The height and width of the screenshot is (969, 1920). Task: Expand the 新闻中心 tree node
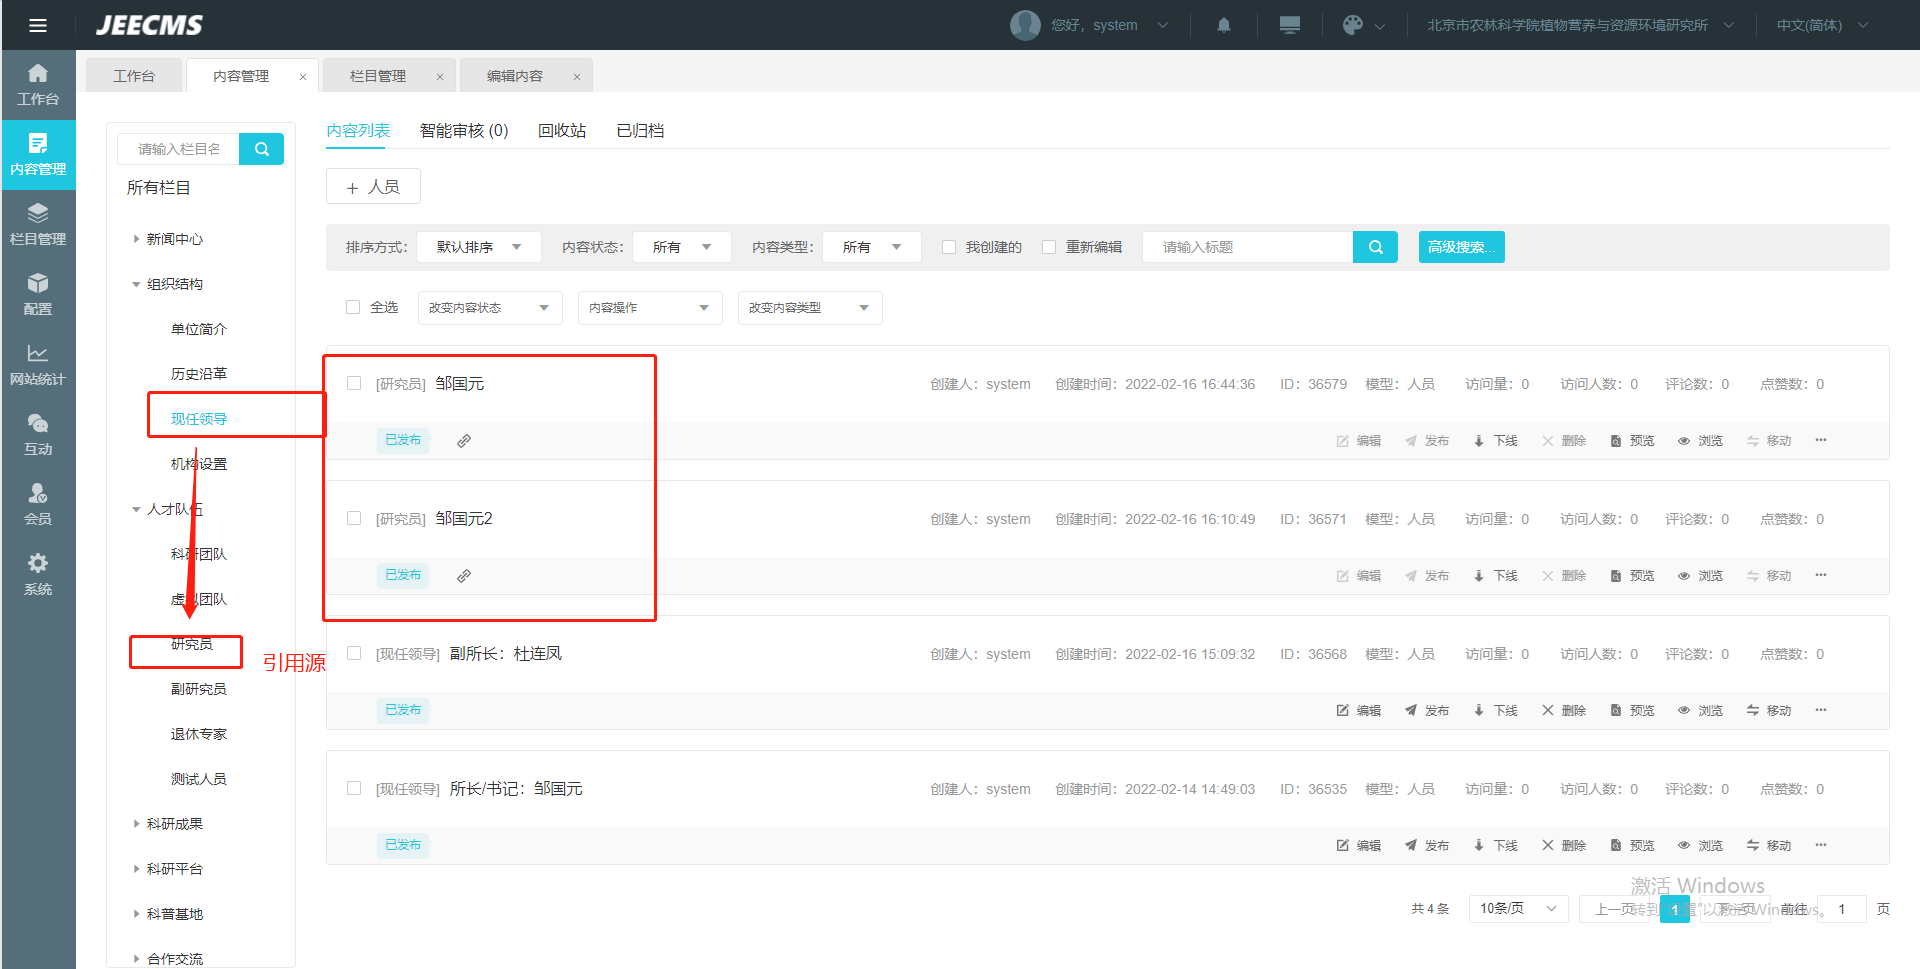point(137,239)
